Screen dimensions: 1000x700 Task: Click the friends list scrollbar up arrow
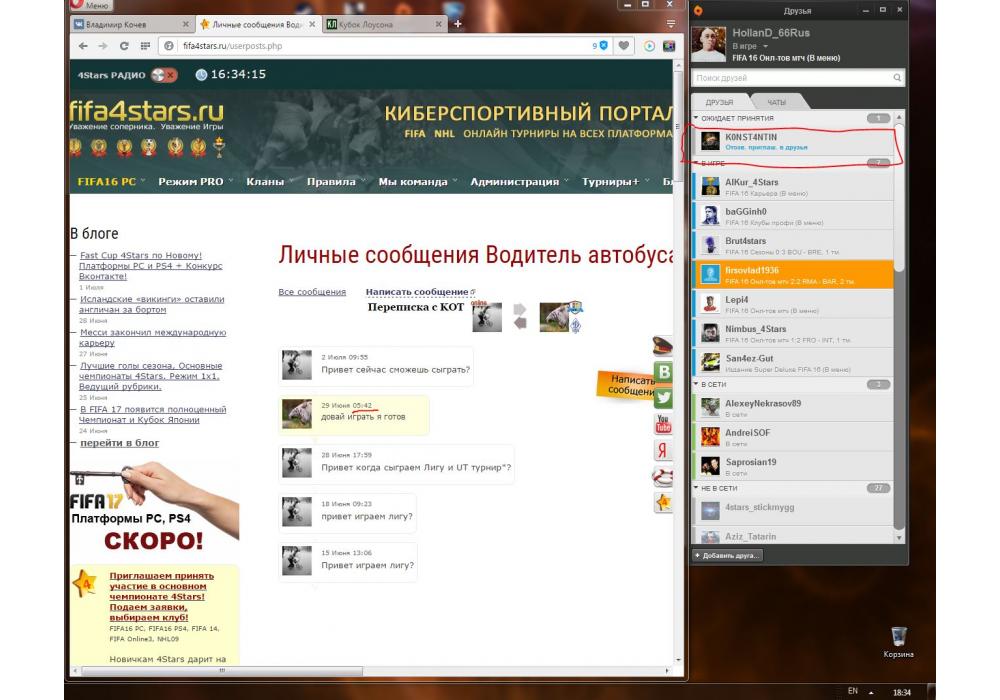pyautogui.click(x=901, y=118)
